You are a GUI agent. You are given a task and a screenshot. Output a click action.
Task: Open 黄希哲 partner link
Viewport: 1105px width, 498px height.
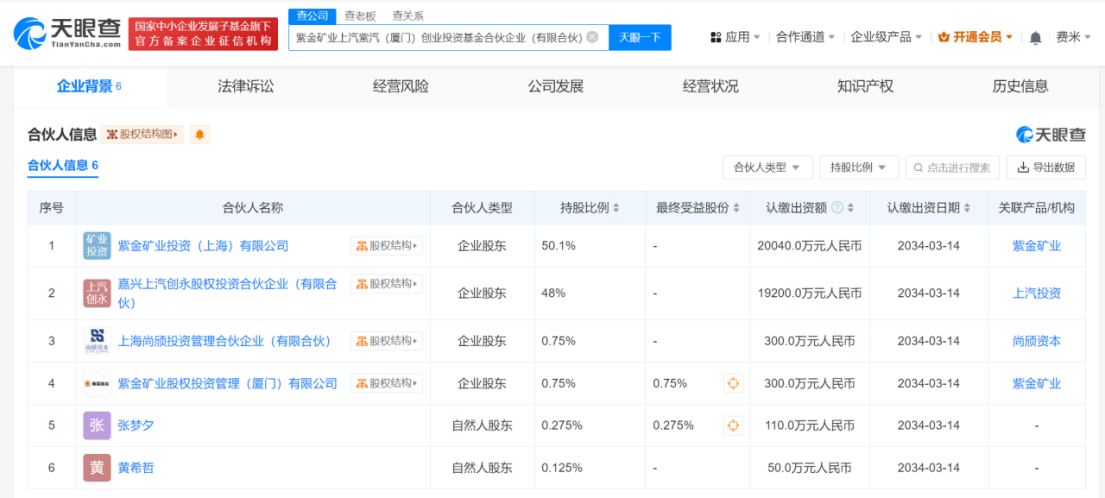(135, 468)
